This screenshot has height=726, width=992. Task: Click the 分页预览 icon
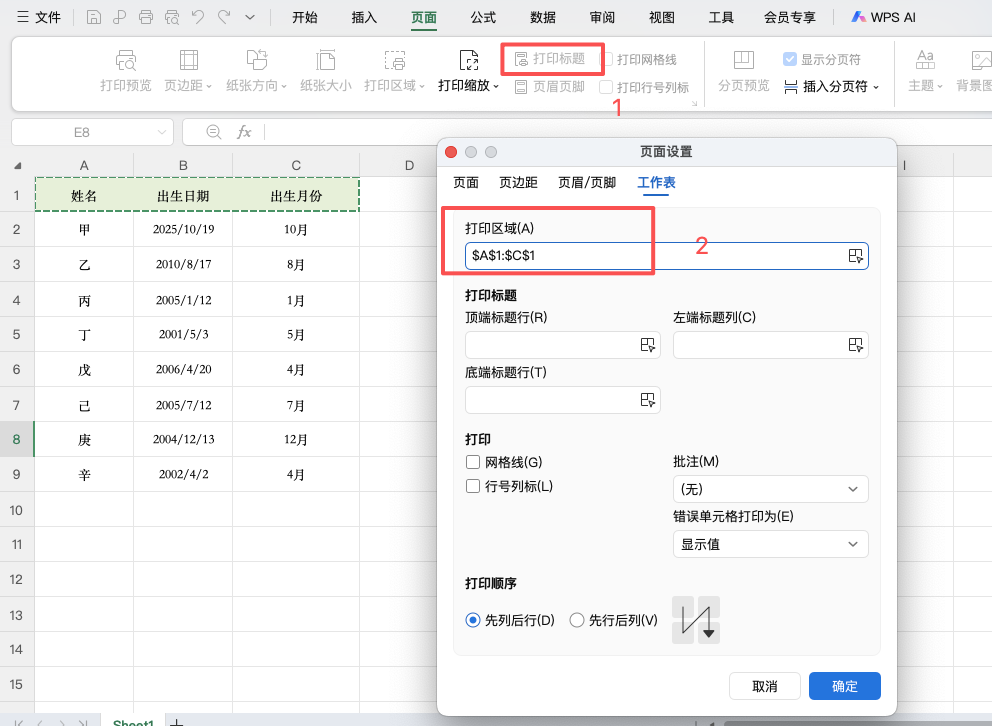point(743,61)
